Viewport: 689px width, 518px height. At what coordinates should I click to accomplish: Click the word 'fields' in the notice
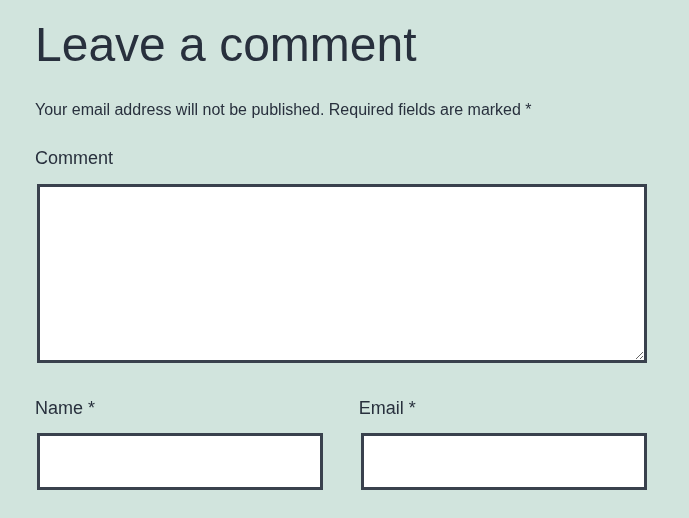[x=417, y=110]
